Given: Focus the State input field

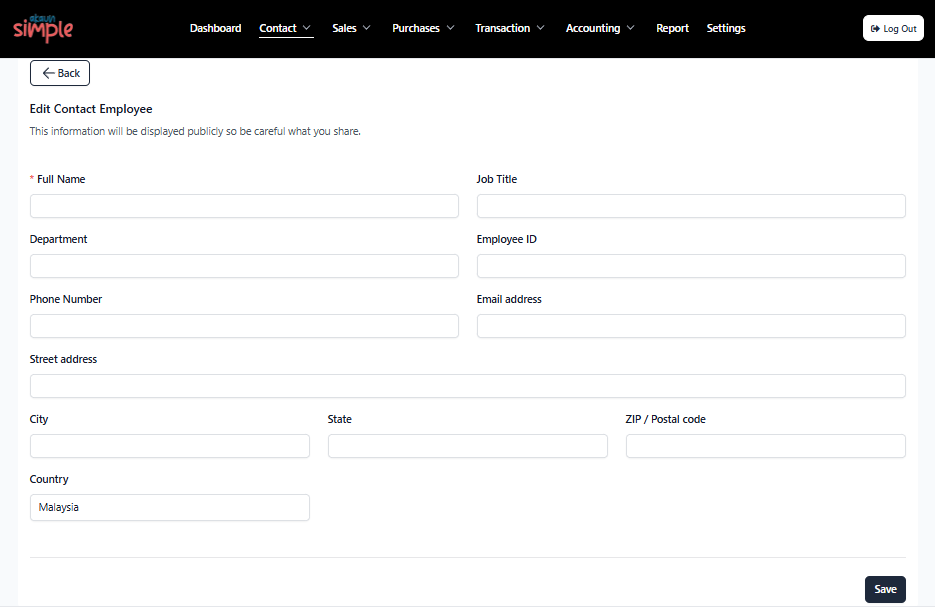Looking at the screenshot, I should (468, 446).
